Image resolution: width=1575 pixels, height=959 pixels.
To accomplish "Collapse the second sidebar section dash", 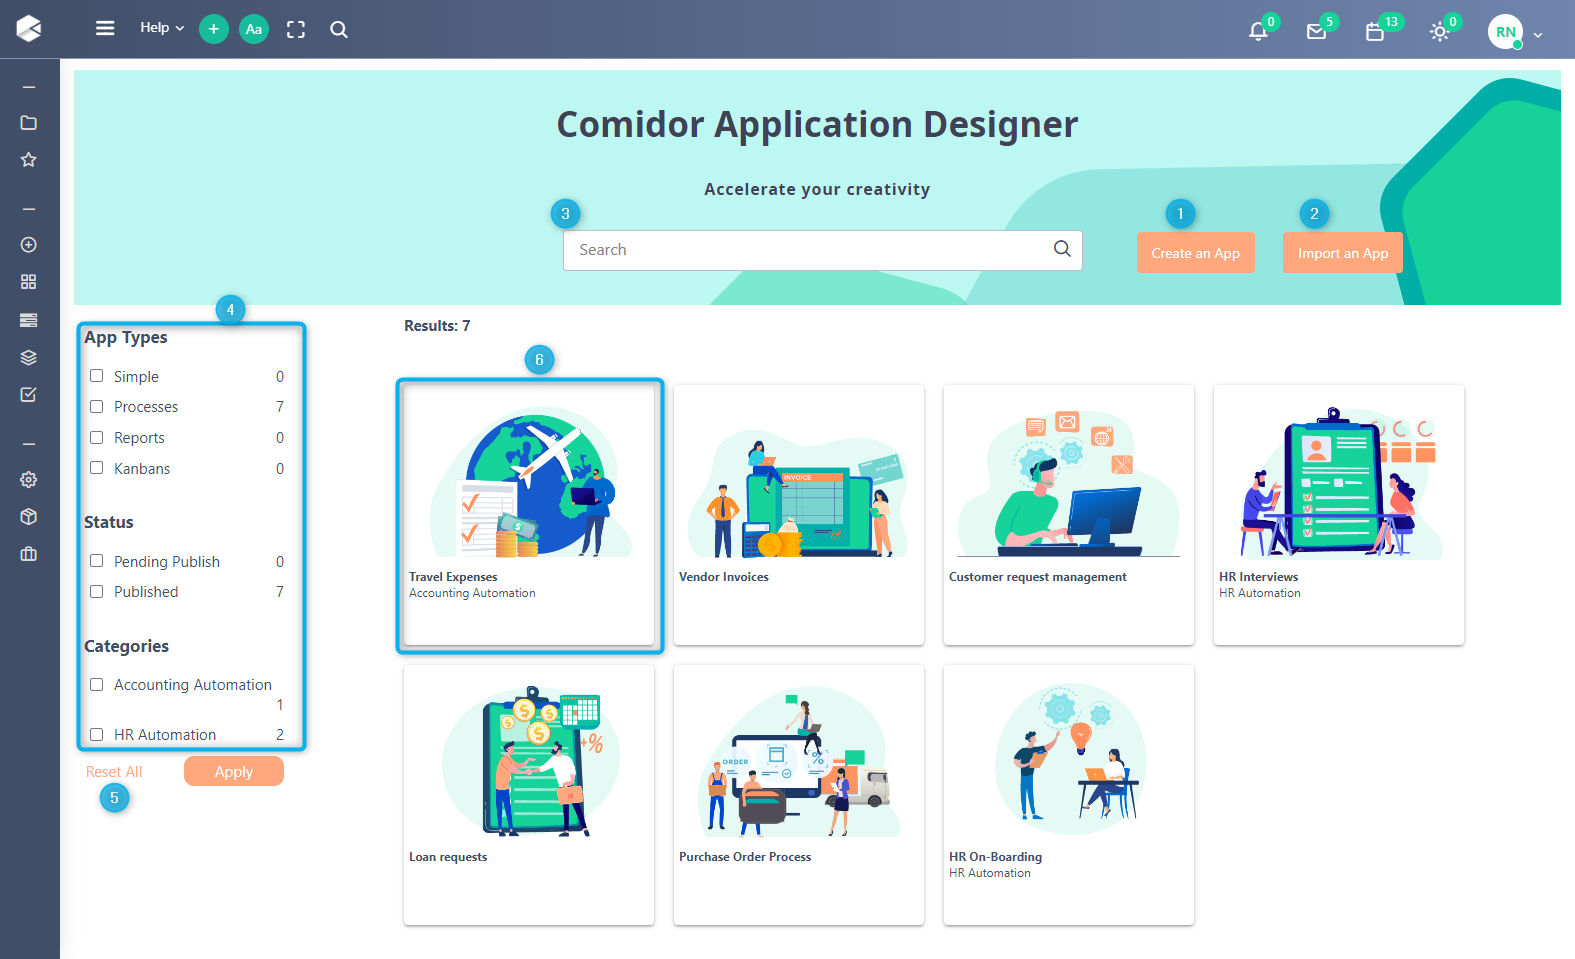I will tap(29, 209).
